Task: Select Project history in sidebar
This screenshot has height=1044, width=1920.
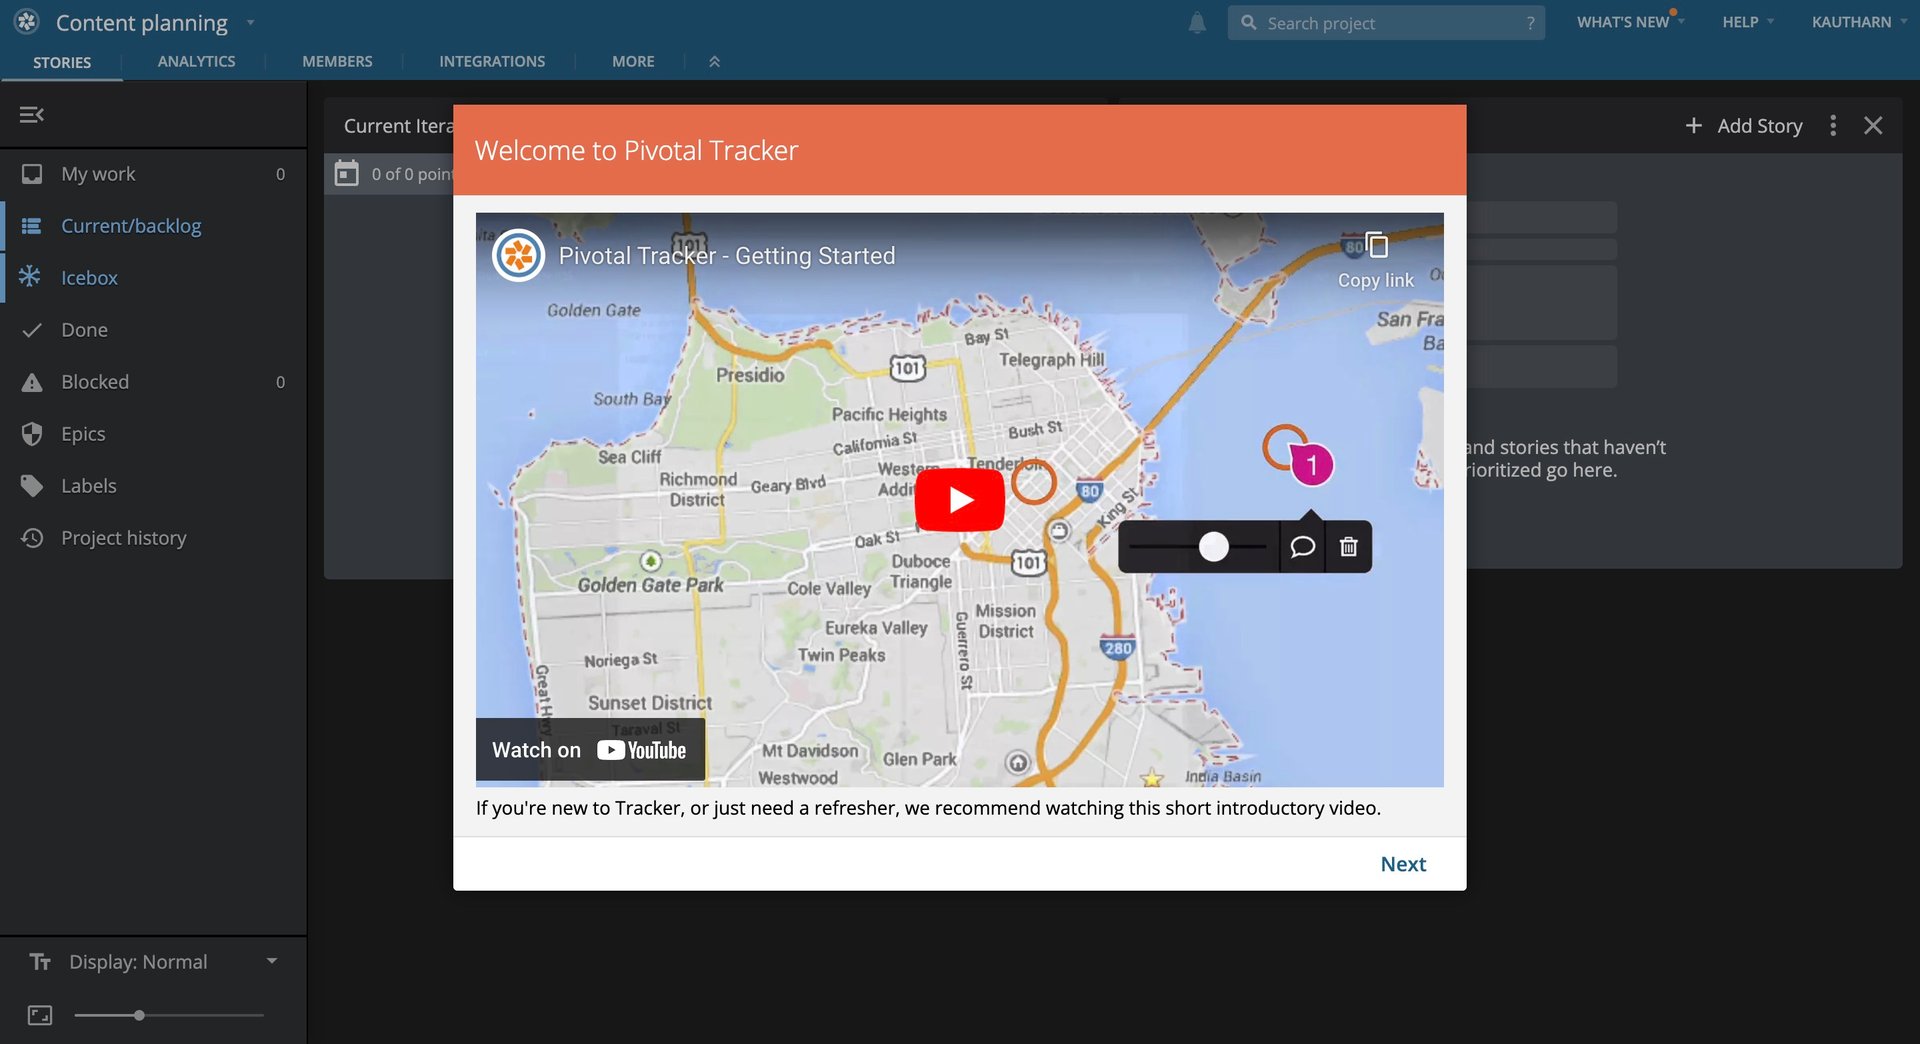Action: [153, 538]
